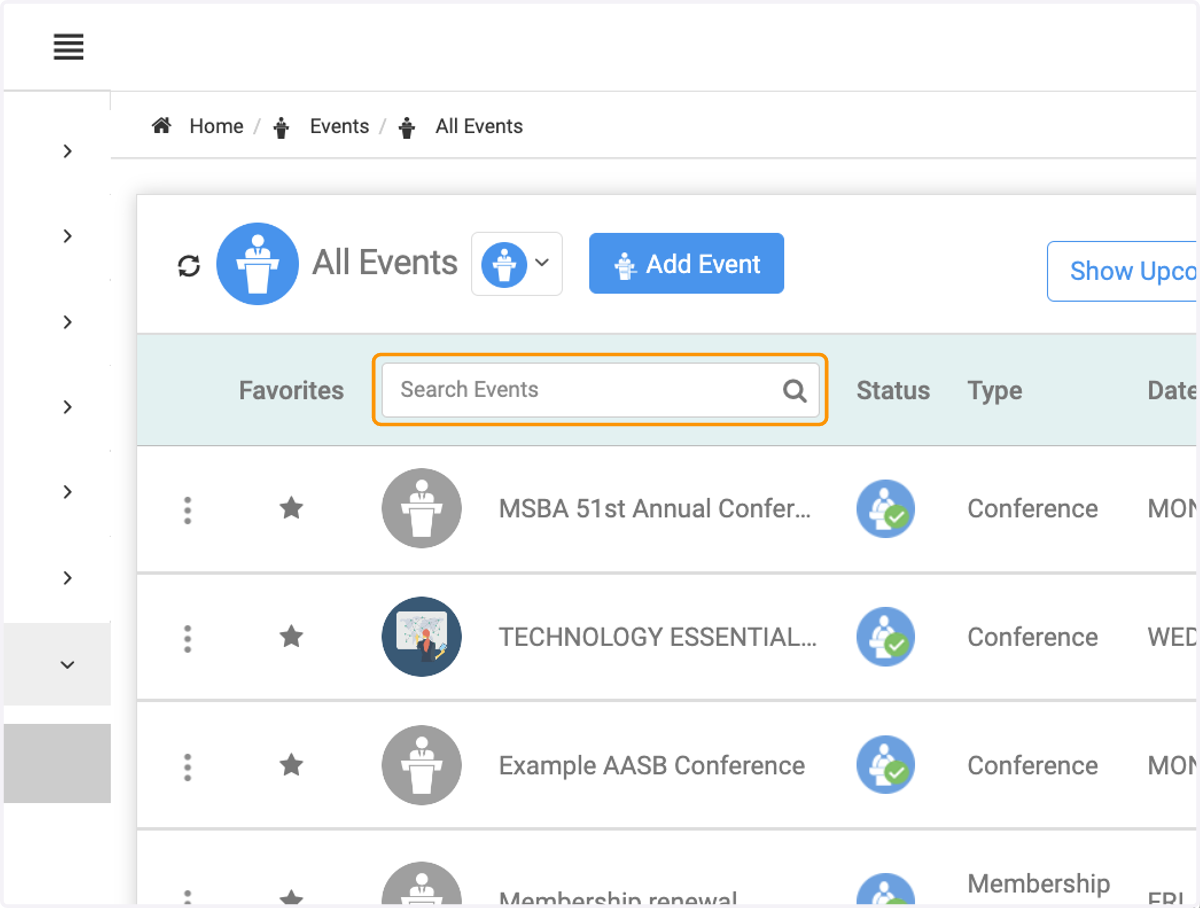Screen dimensions: 1200x908
Task: Expand the second sidebar chevron
Action: (67, 236)
